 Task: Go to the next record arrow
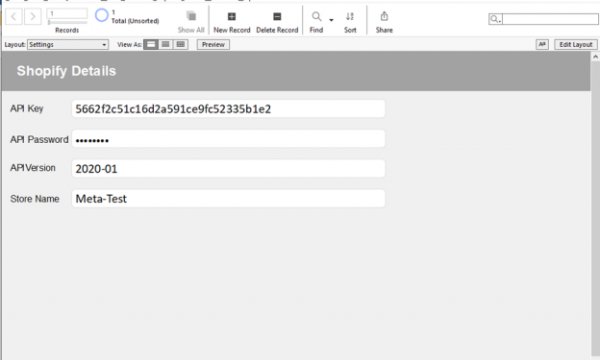(33, 16)
